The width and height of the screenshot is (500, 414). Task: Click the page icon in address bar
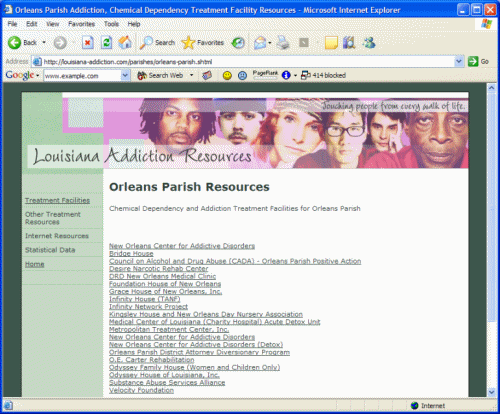coord(37,62)
